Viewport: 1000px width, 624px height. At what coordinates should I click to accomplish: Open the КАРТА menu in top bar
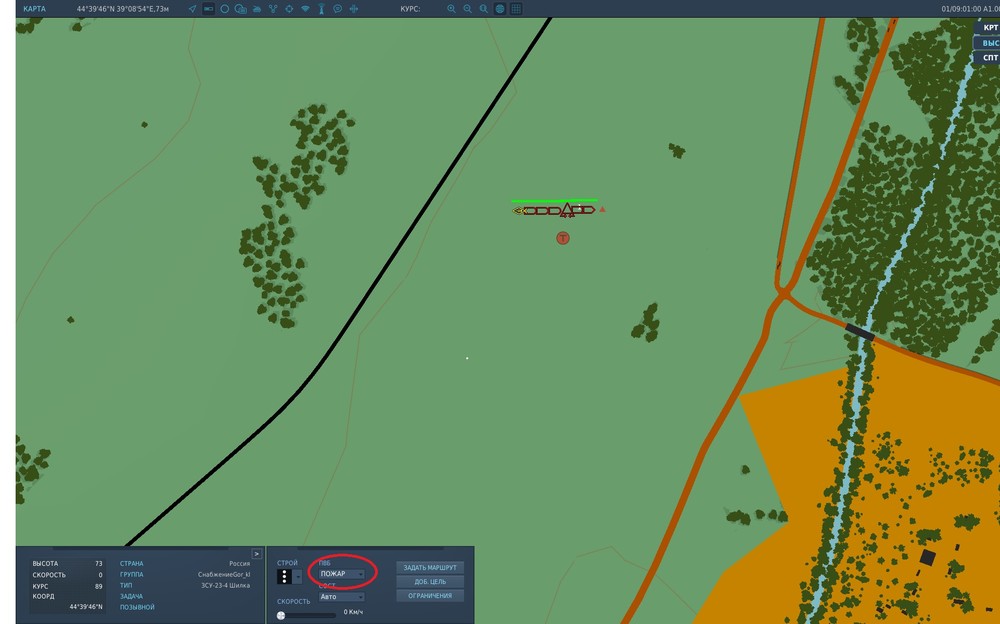point(34,9)
